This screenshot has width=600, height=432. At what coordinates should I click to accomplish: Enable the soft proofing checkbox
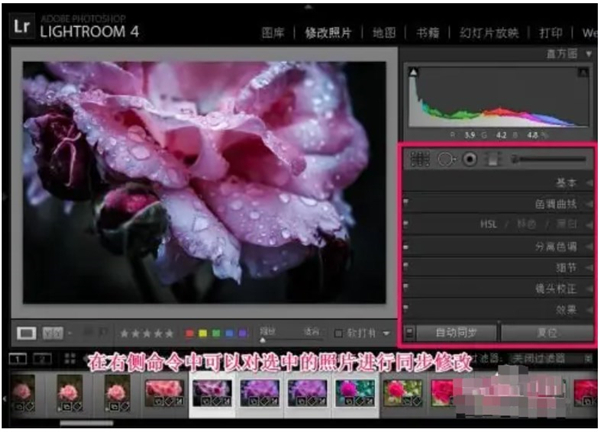339,333
